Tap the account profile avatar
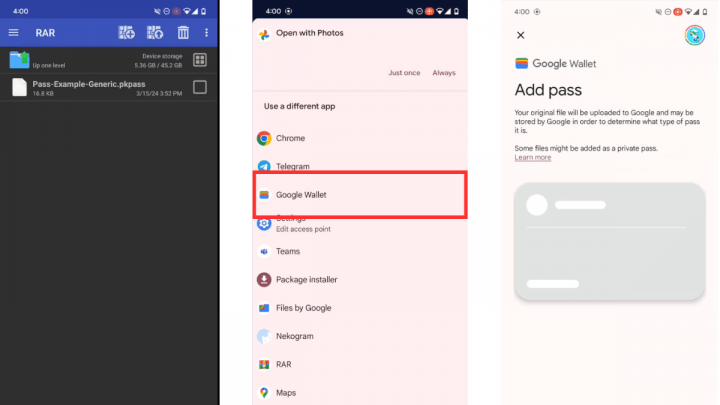The image size is (720, 405). pyautogui.click(x=695, y=35)
